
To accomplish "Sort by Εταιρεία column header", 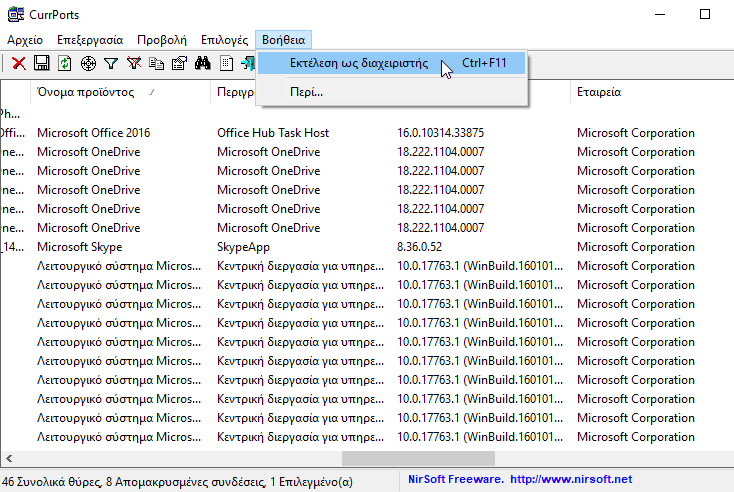I will point(651,92).
